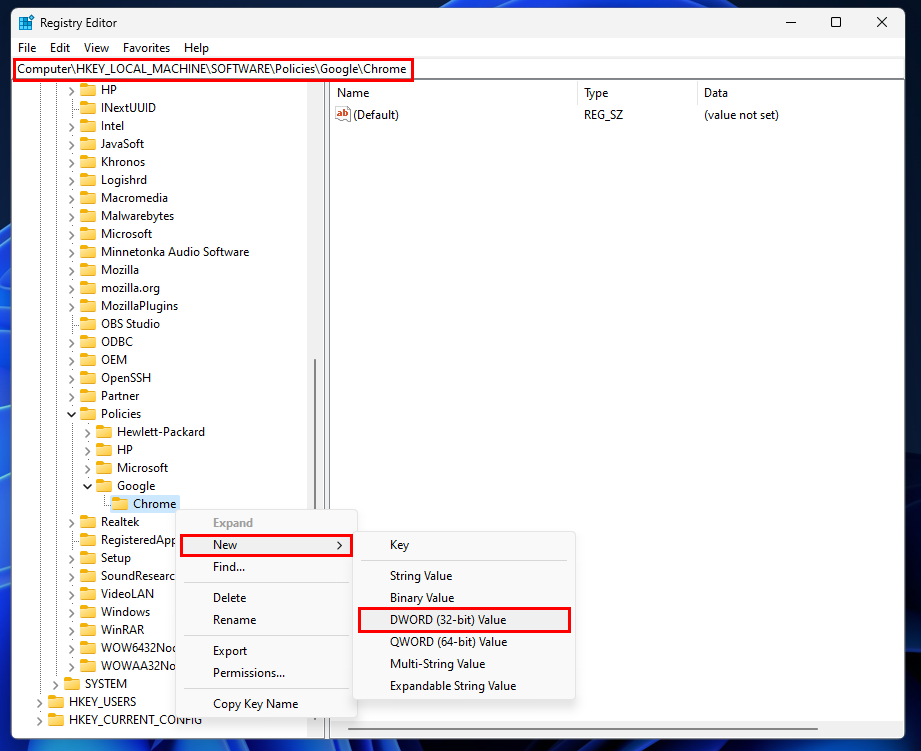This screenshot has height=751, width=921.
Task: Select the Partner key
Action: click(120, 396)
